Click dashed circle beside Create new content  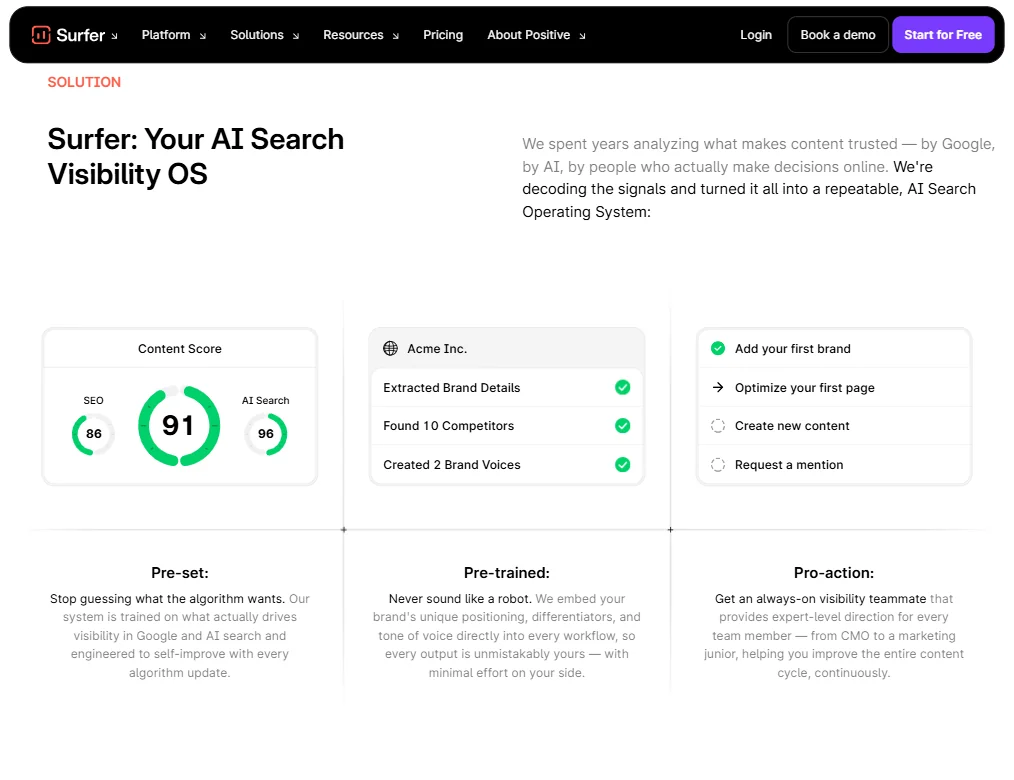tap(718, 426)
